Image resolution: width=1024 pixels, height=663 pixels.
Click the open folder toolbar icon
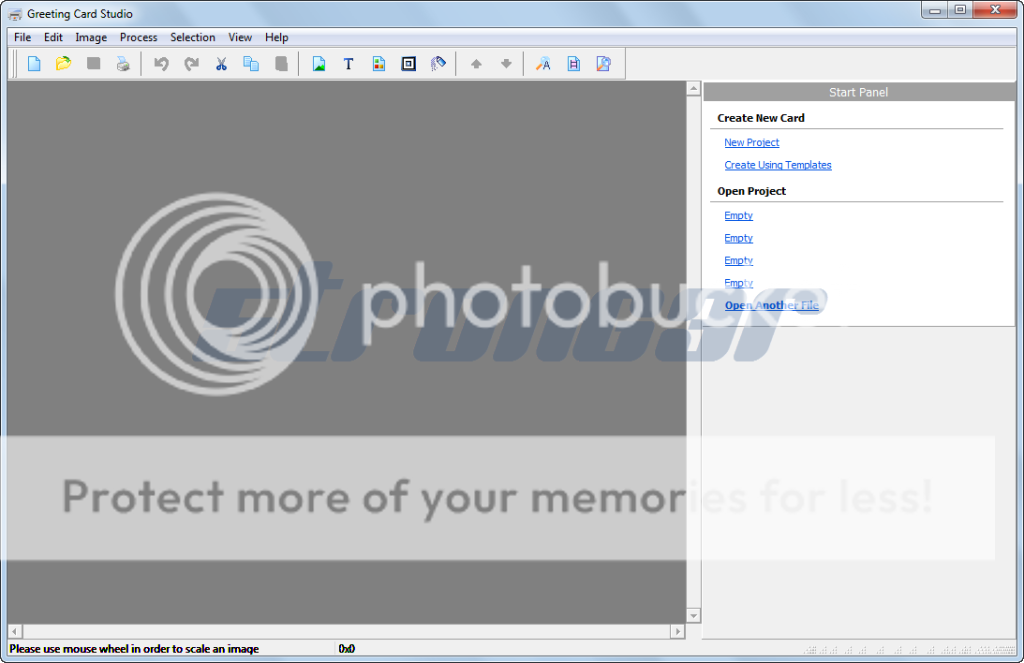point(63,63)
